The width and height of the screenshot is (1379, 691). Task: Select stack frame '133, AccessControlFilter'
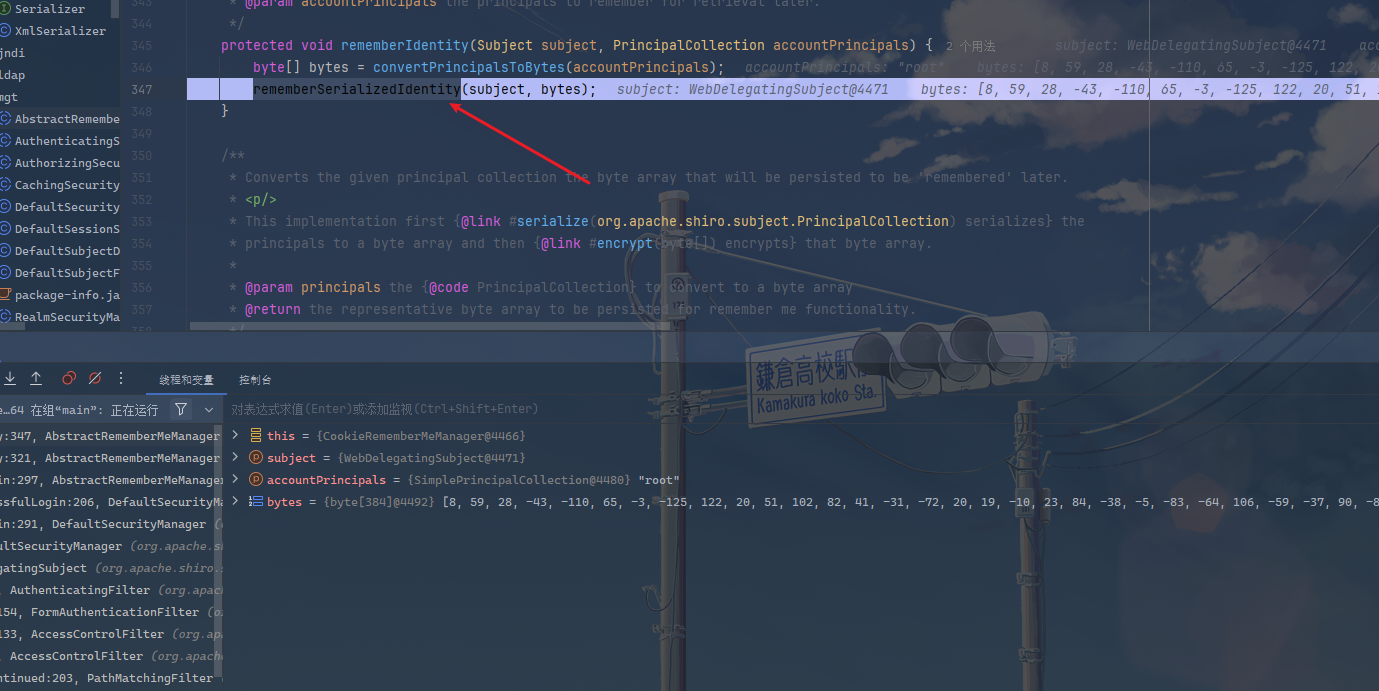coord(110,634)
